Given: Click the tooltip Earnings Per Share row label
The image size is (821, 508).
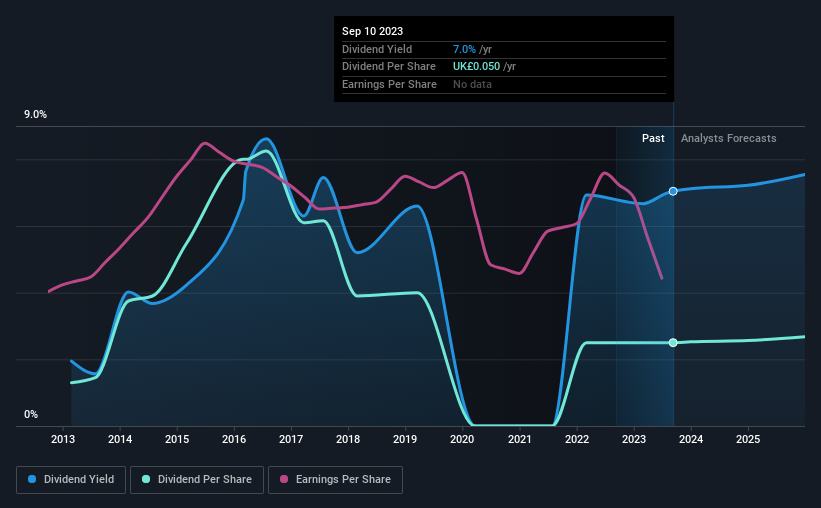Looking at the screenshot, I should pyautogui.click(x=390, y=84).
